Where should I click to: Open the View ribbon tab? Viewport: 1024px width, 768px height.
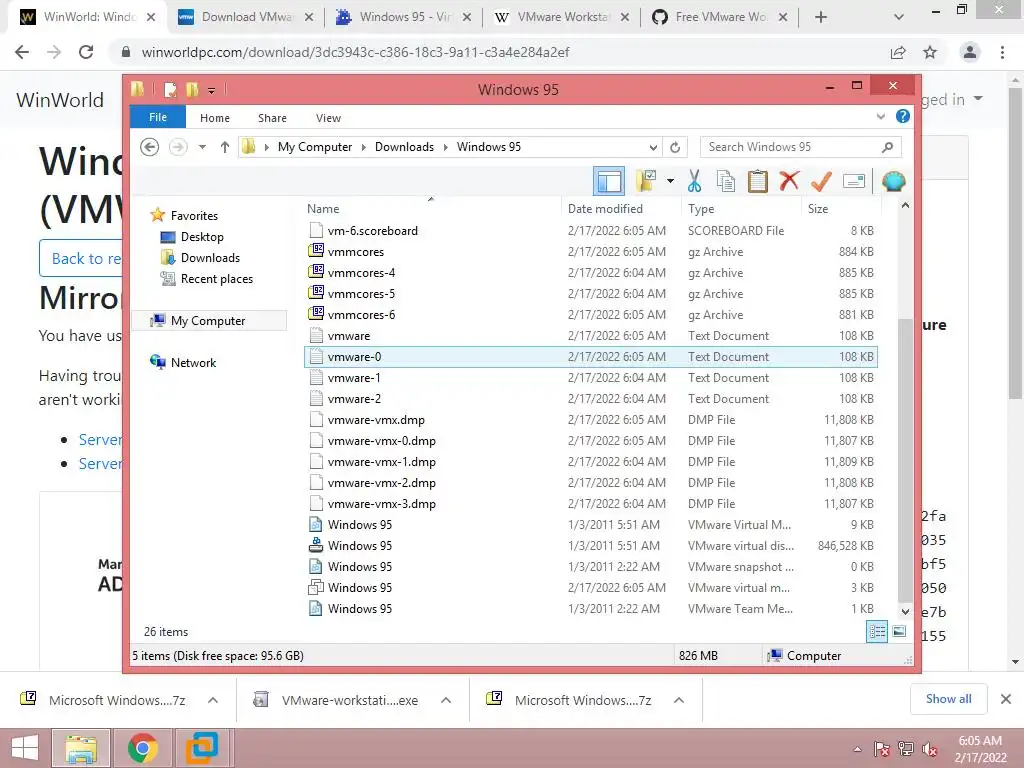point(328,118)
